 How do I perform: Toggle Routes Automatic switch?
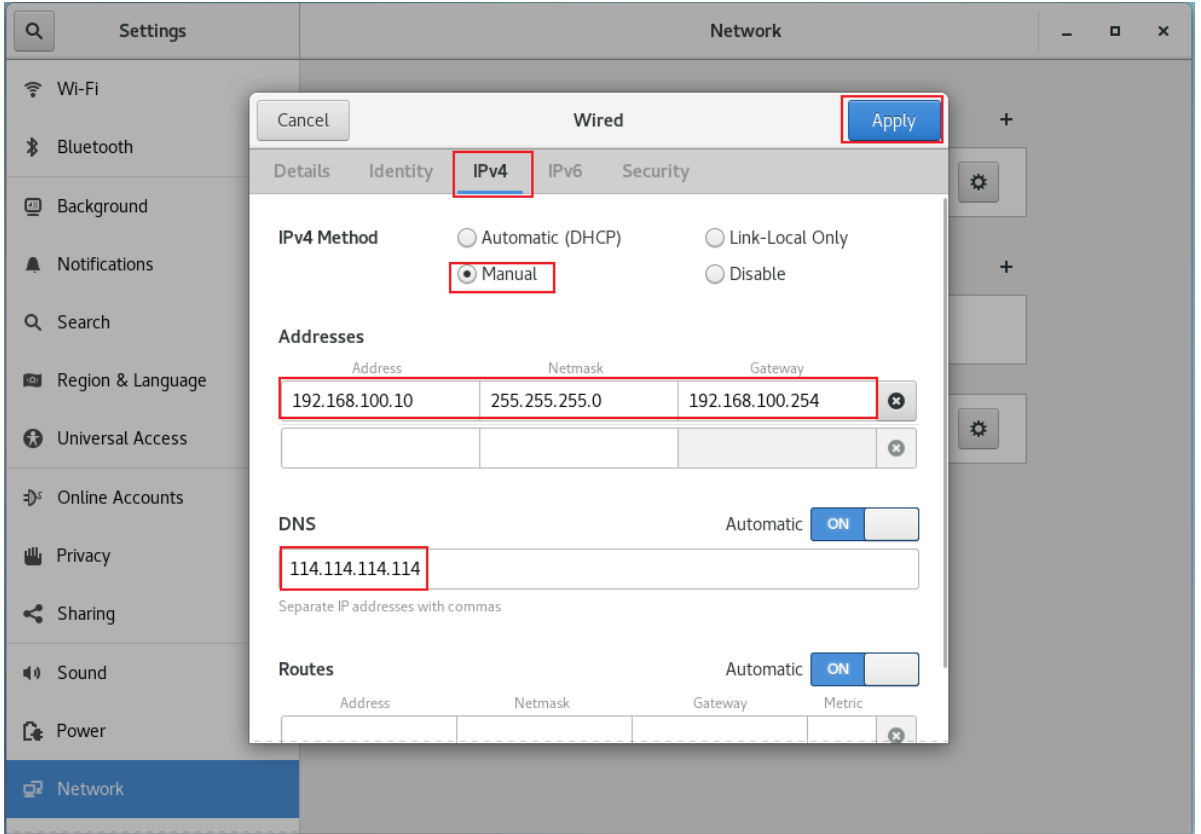pos(864,669)
